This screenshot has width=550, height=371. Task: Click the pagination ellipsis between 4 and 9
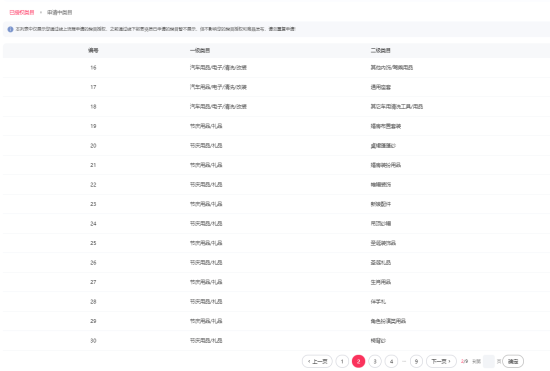click(404, 362)
